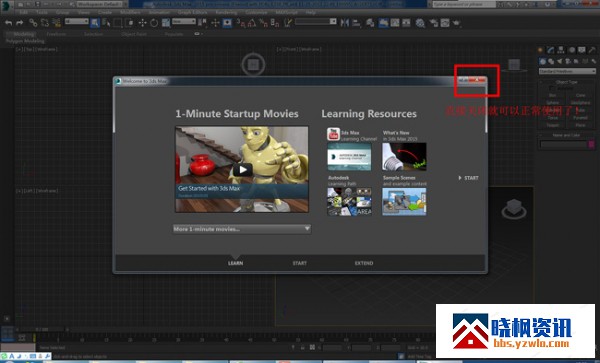Image resolution: width=600 pixels, height=363 pixels.
Task: Open the Standard Primitives dropdown
Action: coord(567,71)
